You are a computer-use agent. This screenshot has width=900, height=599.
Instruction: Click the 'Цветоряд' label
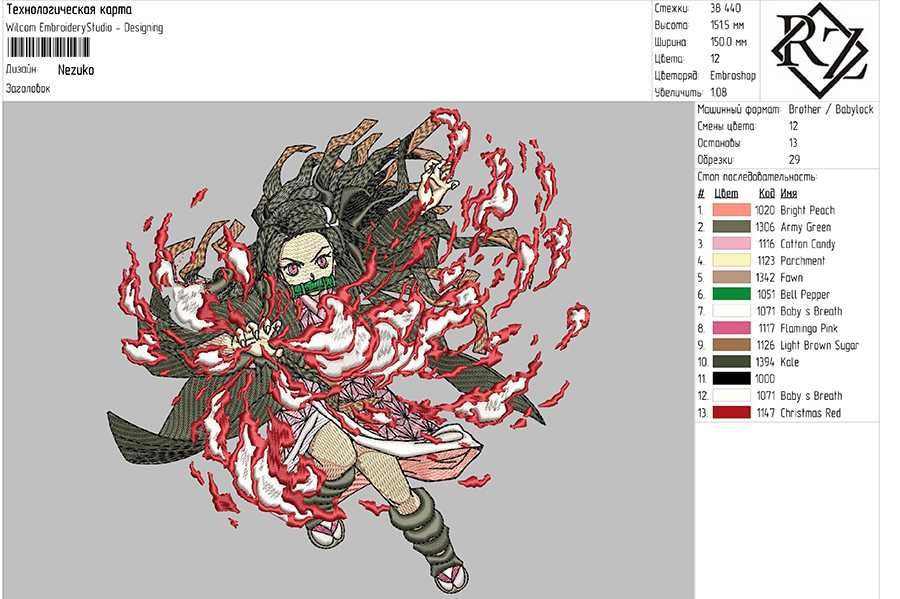[x=676, y=76]
